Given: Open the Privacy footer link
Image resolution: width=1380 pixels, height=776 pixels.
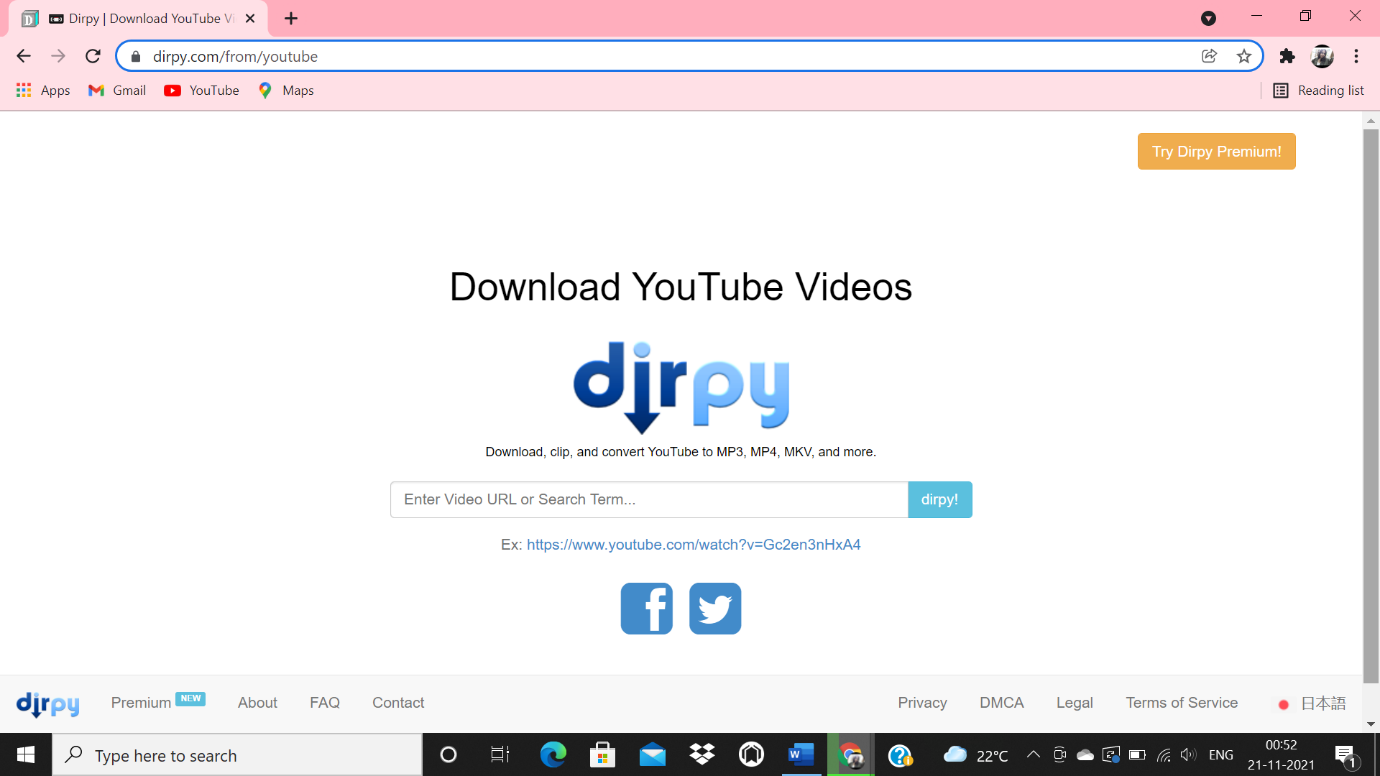Looking at the screenshot, I should coord(922,703).
